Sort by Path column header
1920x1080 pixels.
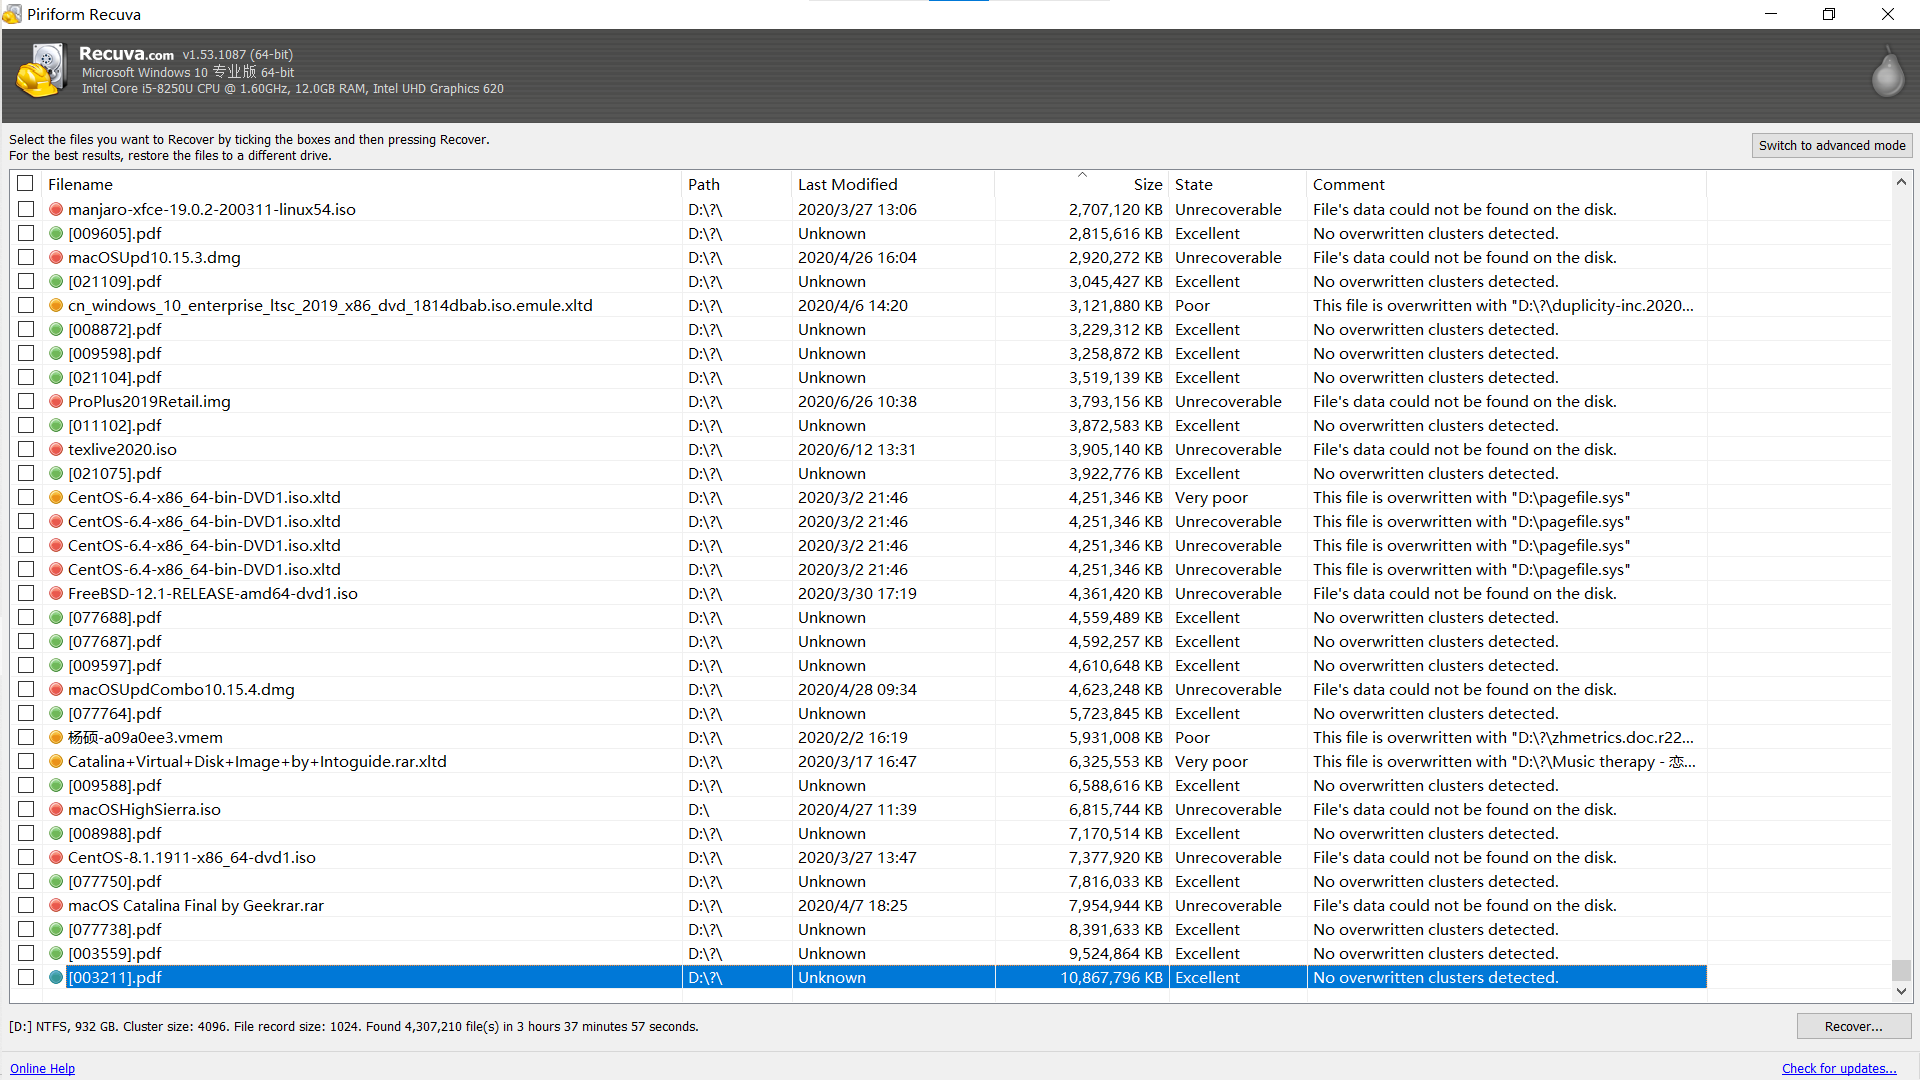click(x=737, y=184)
